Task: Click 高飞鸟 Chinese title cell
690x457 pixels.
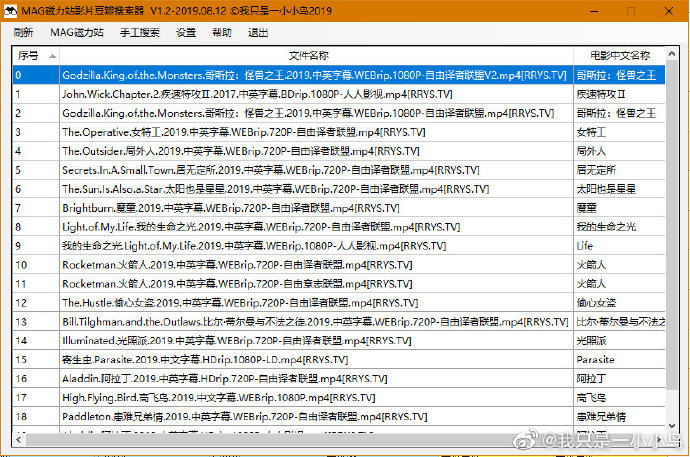Action: tap(619, 398)
